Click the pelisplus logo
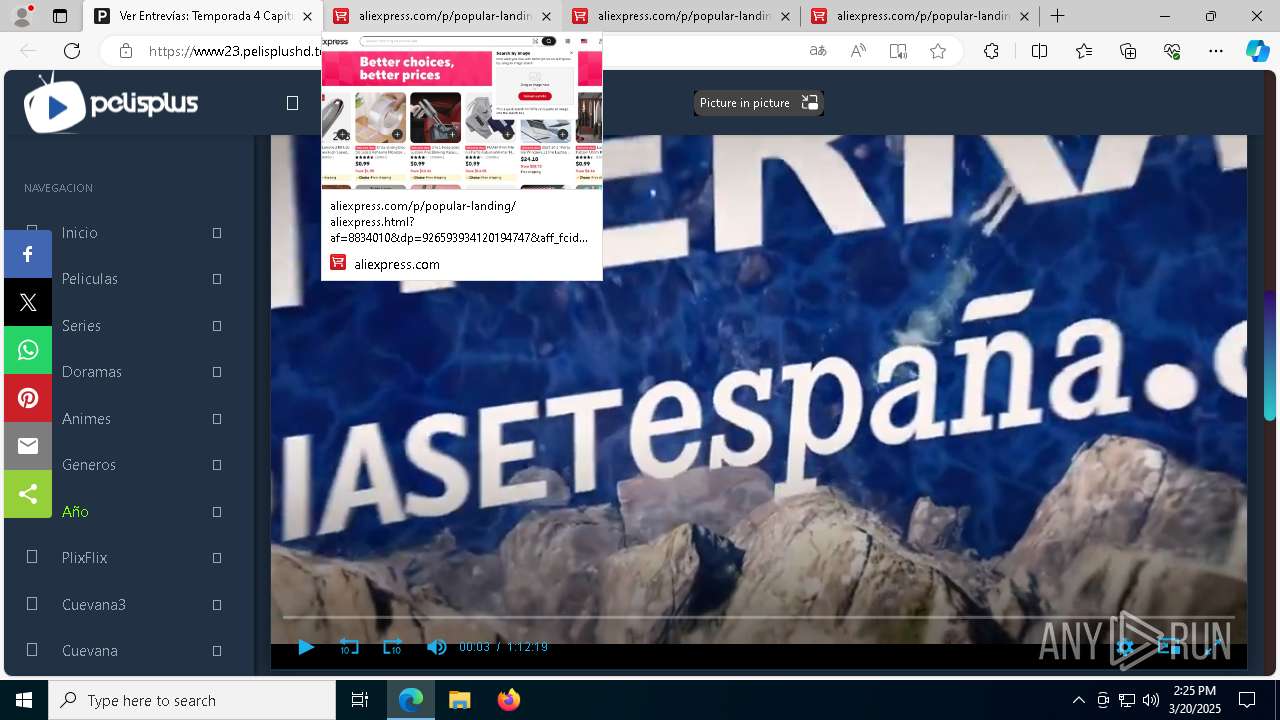The image size is (1280, 720). tap(111, 104)
